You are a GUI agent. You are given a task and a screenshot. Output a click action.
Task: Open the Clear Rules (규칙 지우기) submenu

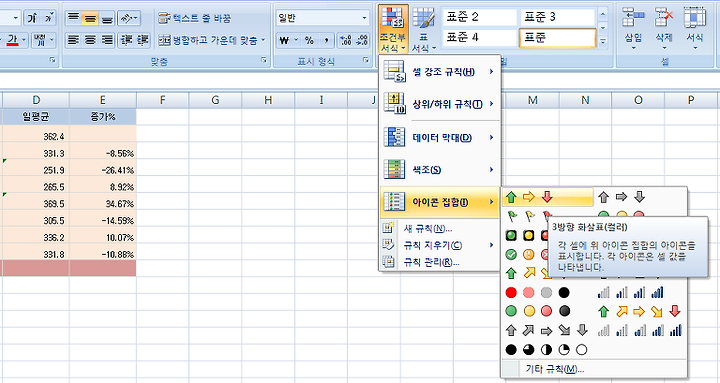click(x=439, y=245)
